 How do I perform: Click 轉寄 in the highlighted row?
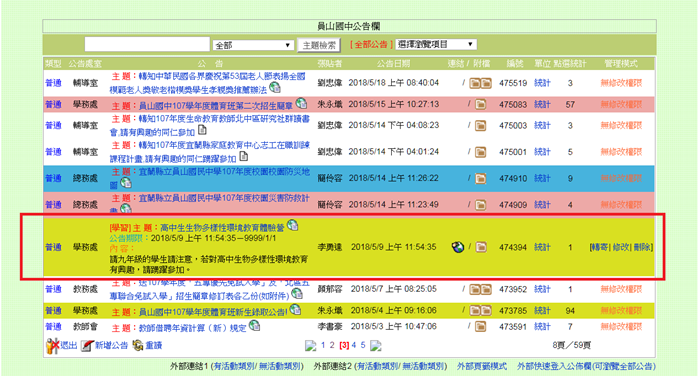pos(599,247)
